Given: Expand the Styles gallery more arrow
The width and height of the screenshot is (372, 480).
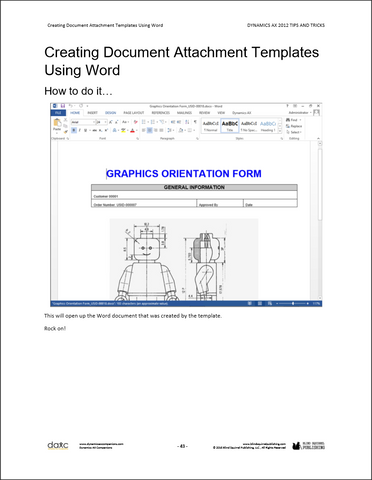Looking at the screenshot, I should pos(280,131).
